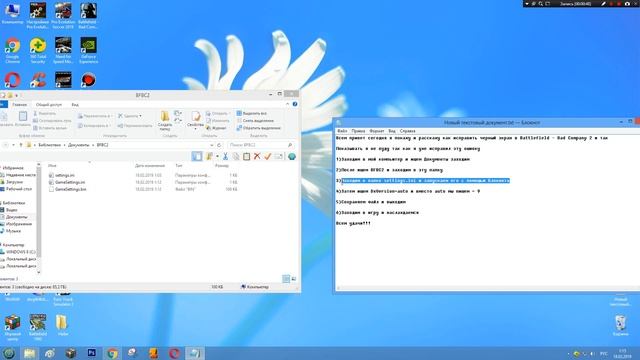Open the Home ribbon tab in Explorer
This screenshot has height=360, width=640.
click(19, 104)
